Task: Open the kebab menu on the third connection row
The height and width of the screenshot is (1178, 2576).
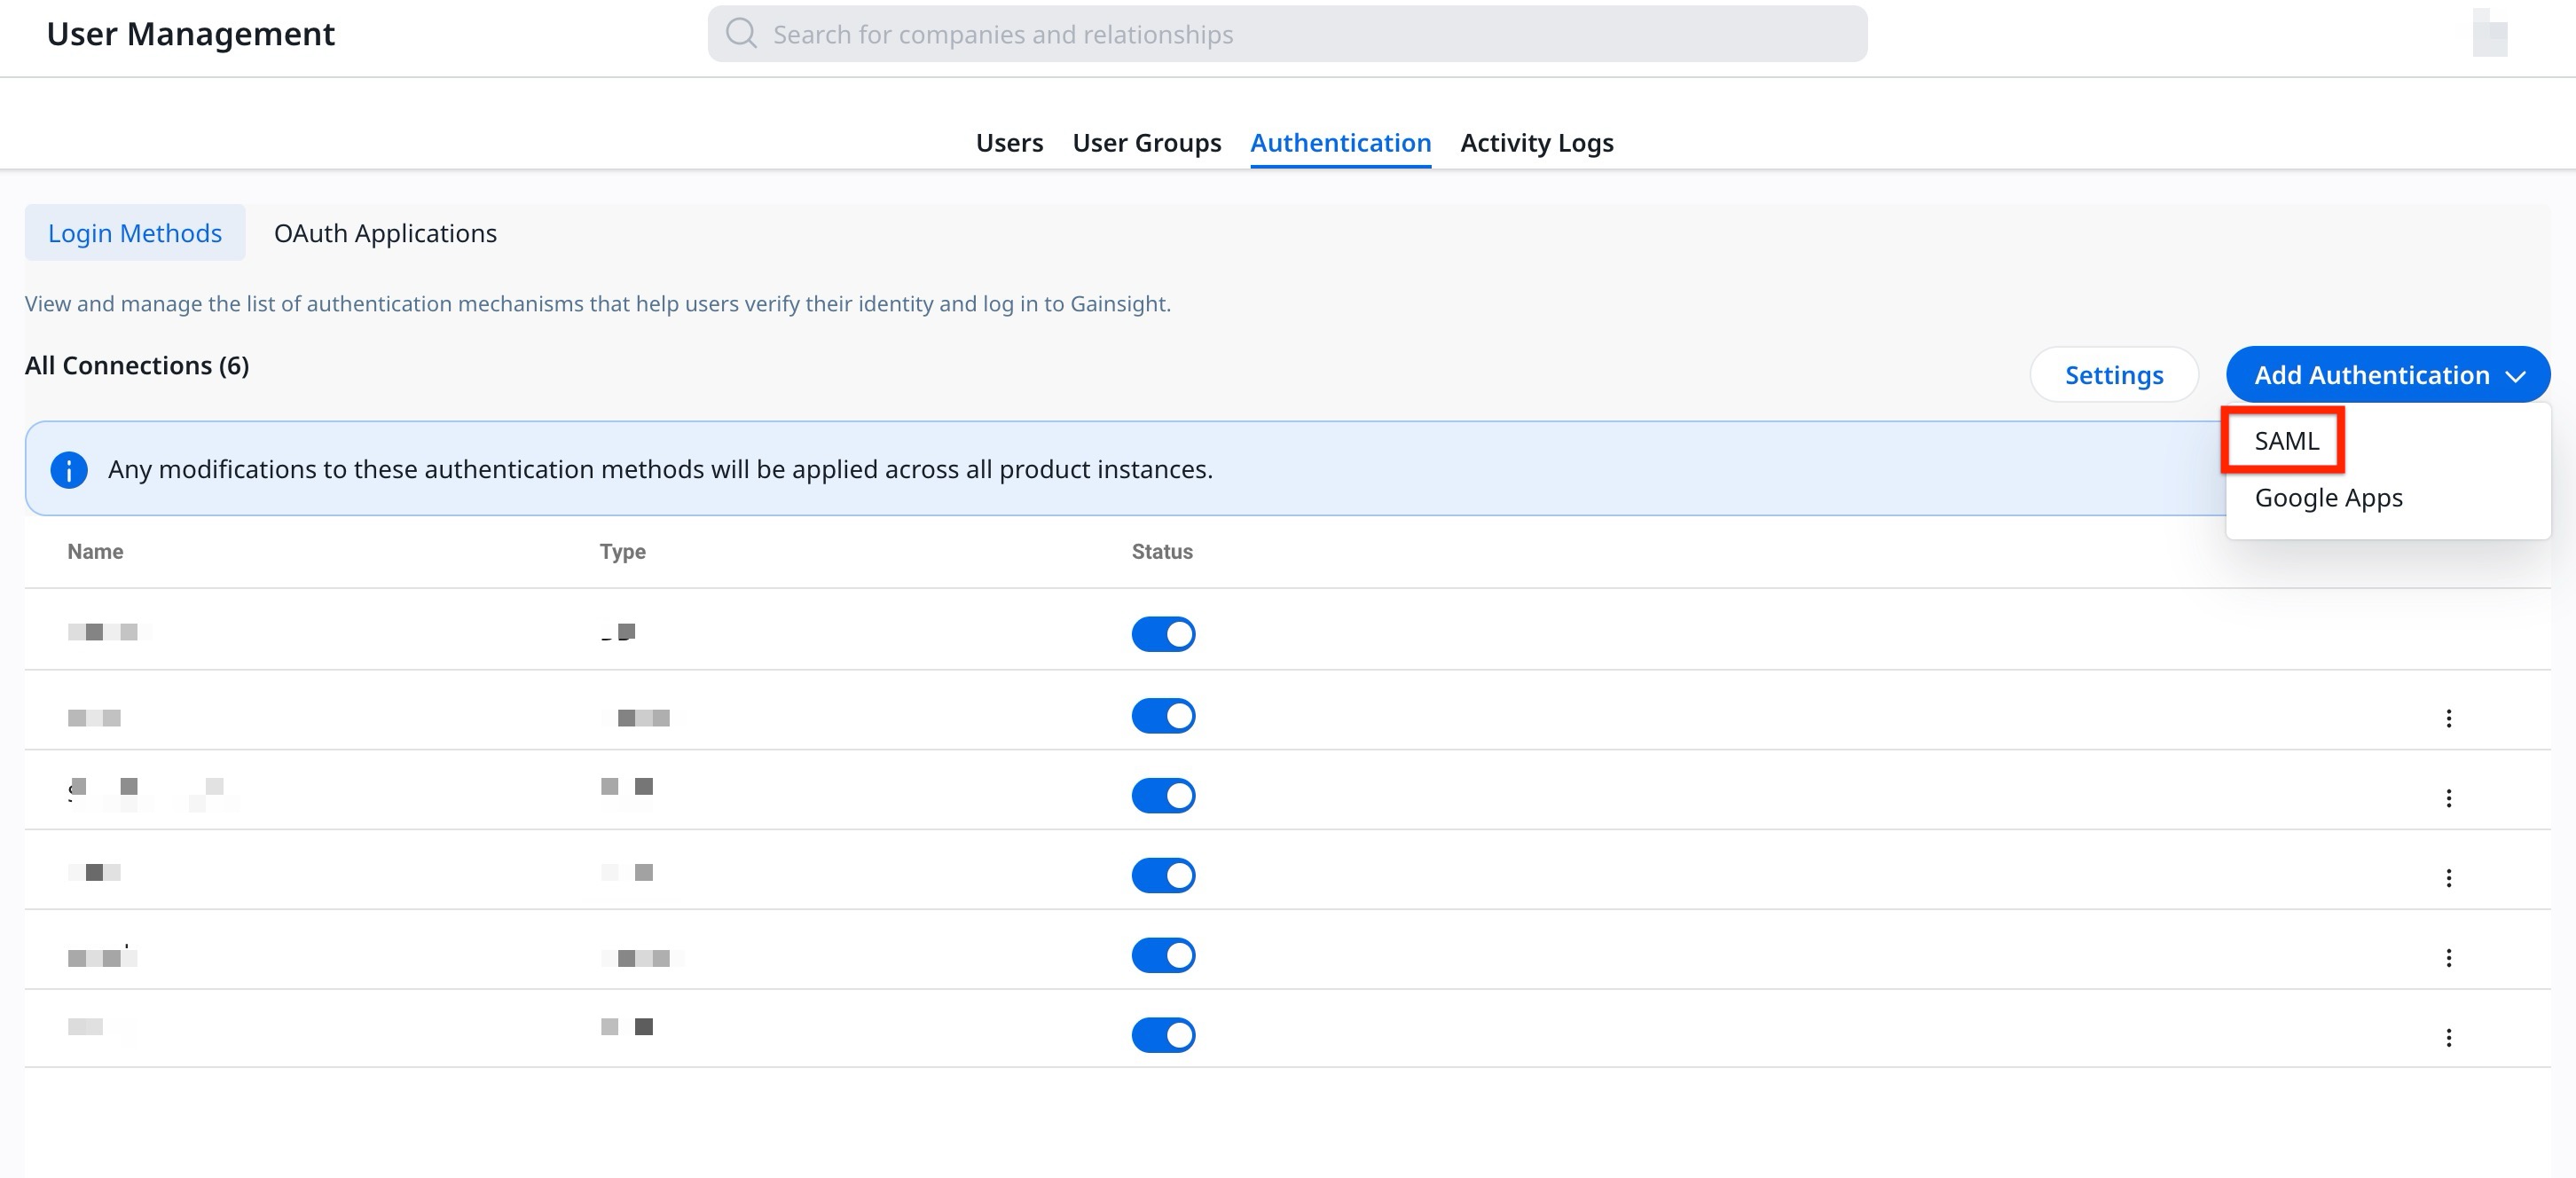Action: click(2449, 797)
